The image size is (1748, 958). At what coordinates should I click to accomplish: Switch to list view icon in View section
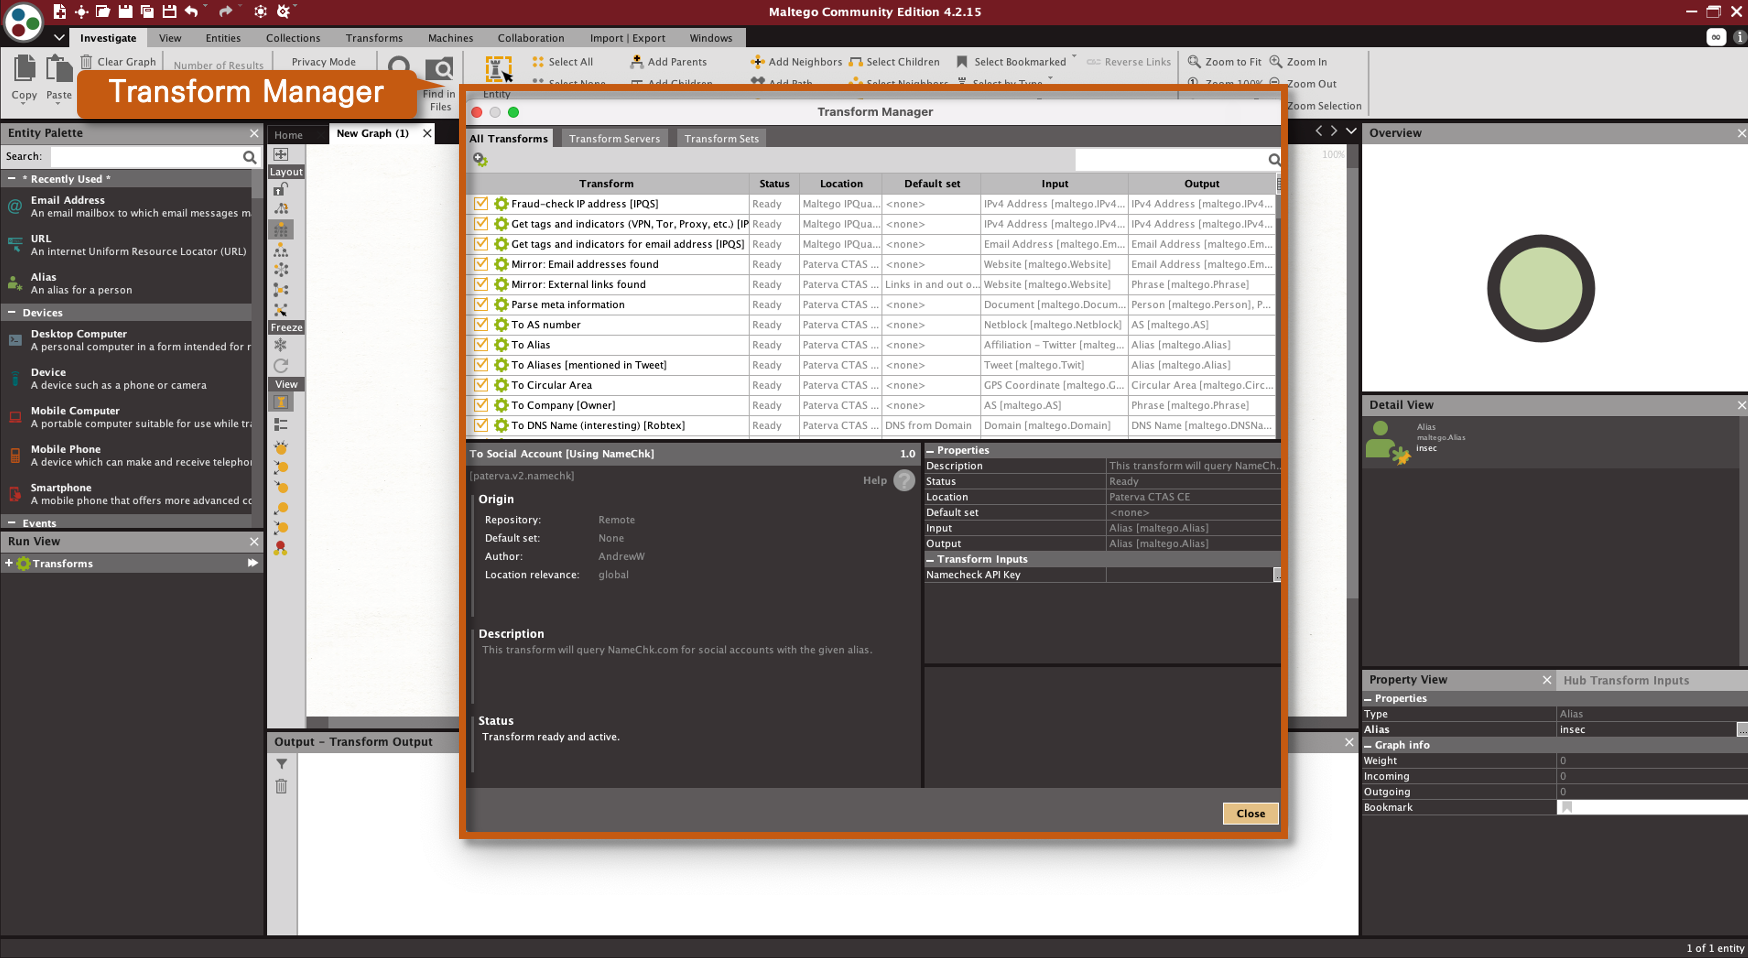pyautogui.click(x=281, y=424)
